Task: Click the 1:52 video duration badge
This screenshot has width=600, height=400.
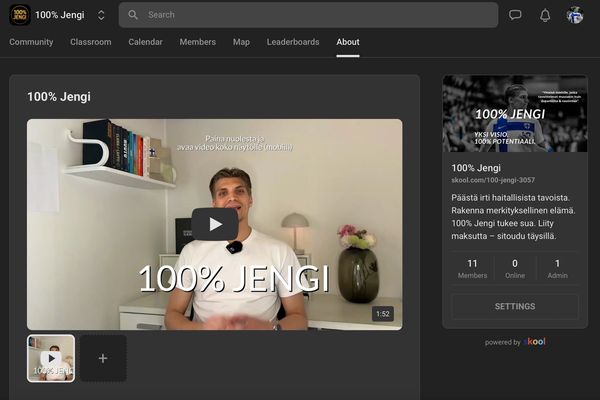Action: point(383,314)
